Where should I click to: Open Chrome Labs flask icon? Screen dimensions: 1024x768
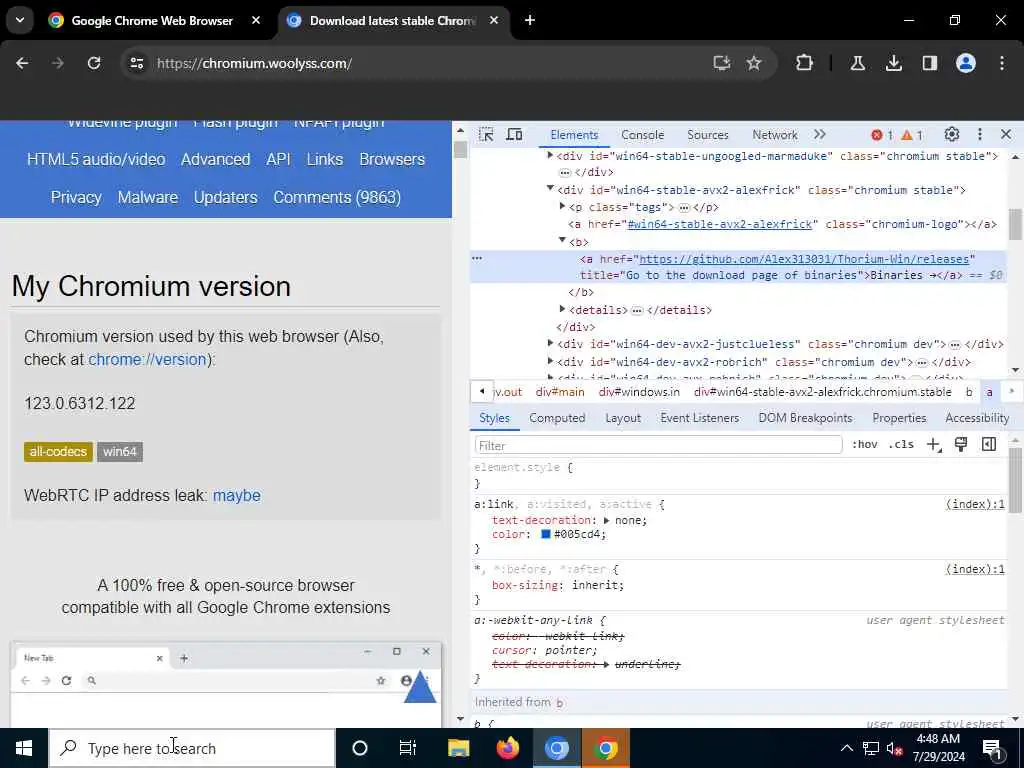[857, 63]
